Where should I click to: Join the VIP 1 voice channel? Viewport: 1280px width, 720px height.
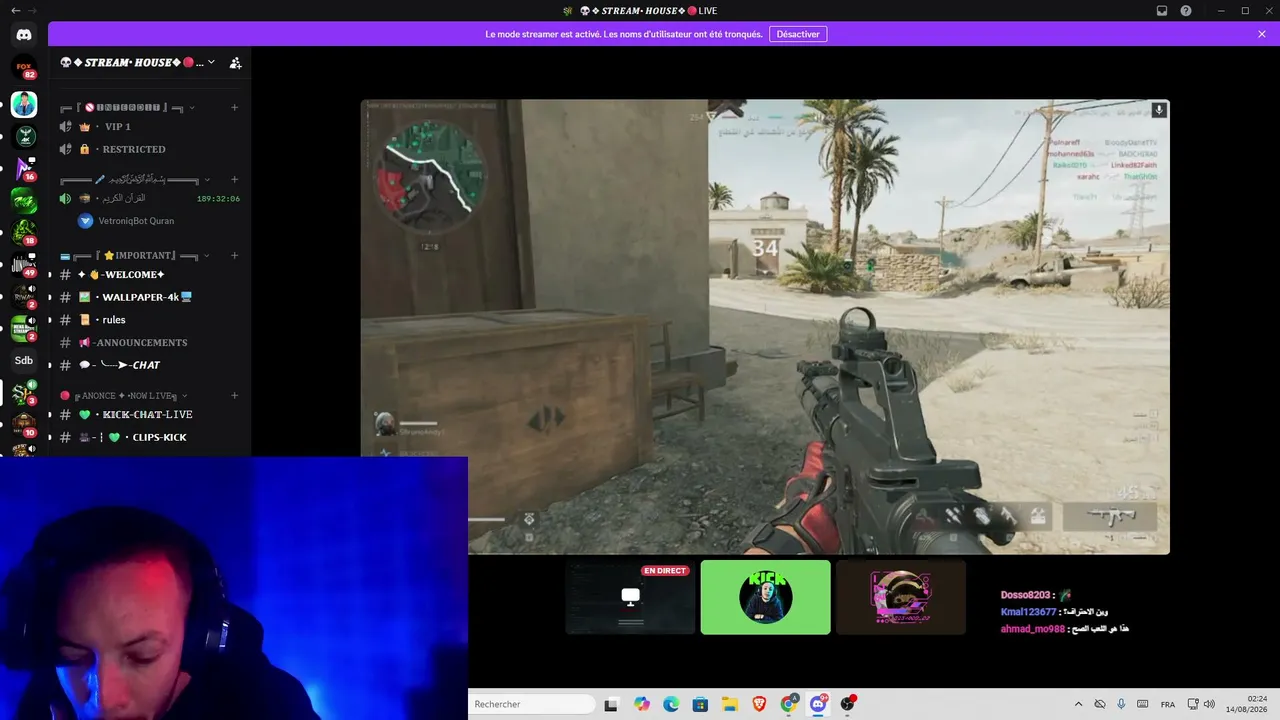pos(150,127)
